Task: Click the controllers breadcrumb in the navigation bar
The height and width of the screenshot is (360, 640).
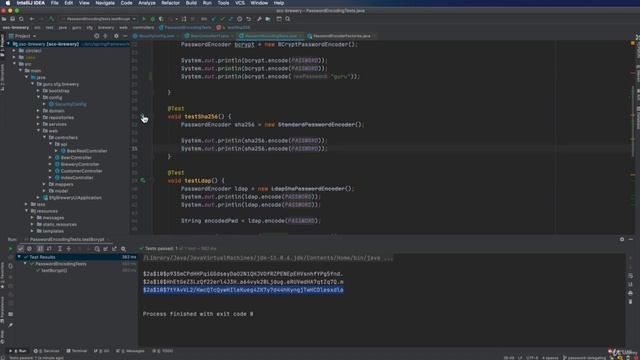Action: point(143,28)
